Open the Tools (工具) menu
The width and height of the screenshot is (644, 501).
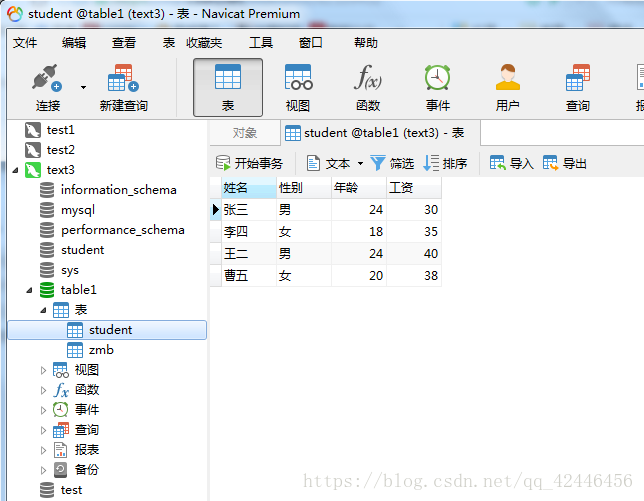coord(261,43)
